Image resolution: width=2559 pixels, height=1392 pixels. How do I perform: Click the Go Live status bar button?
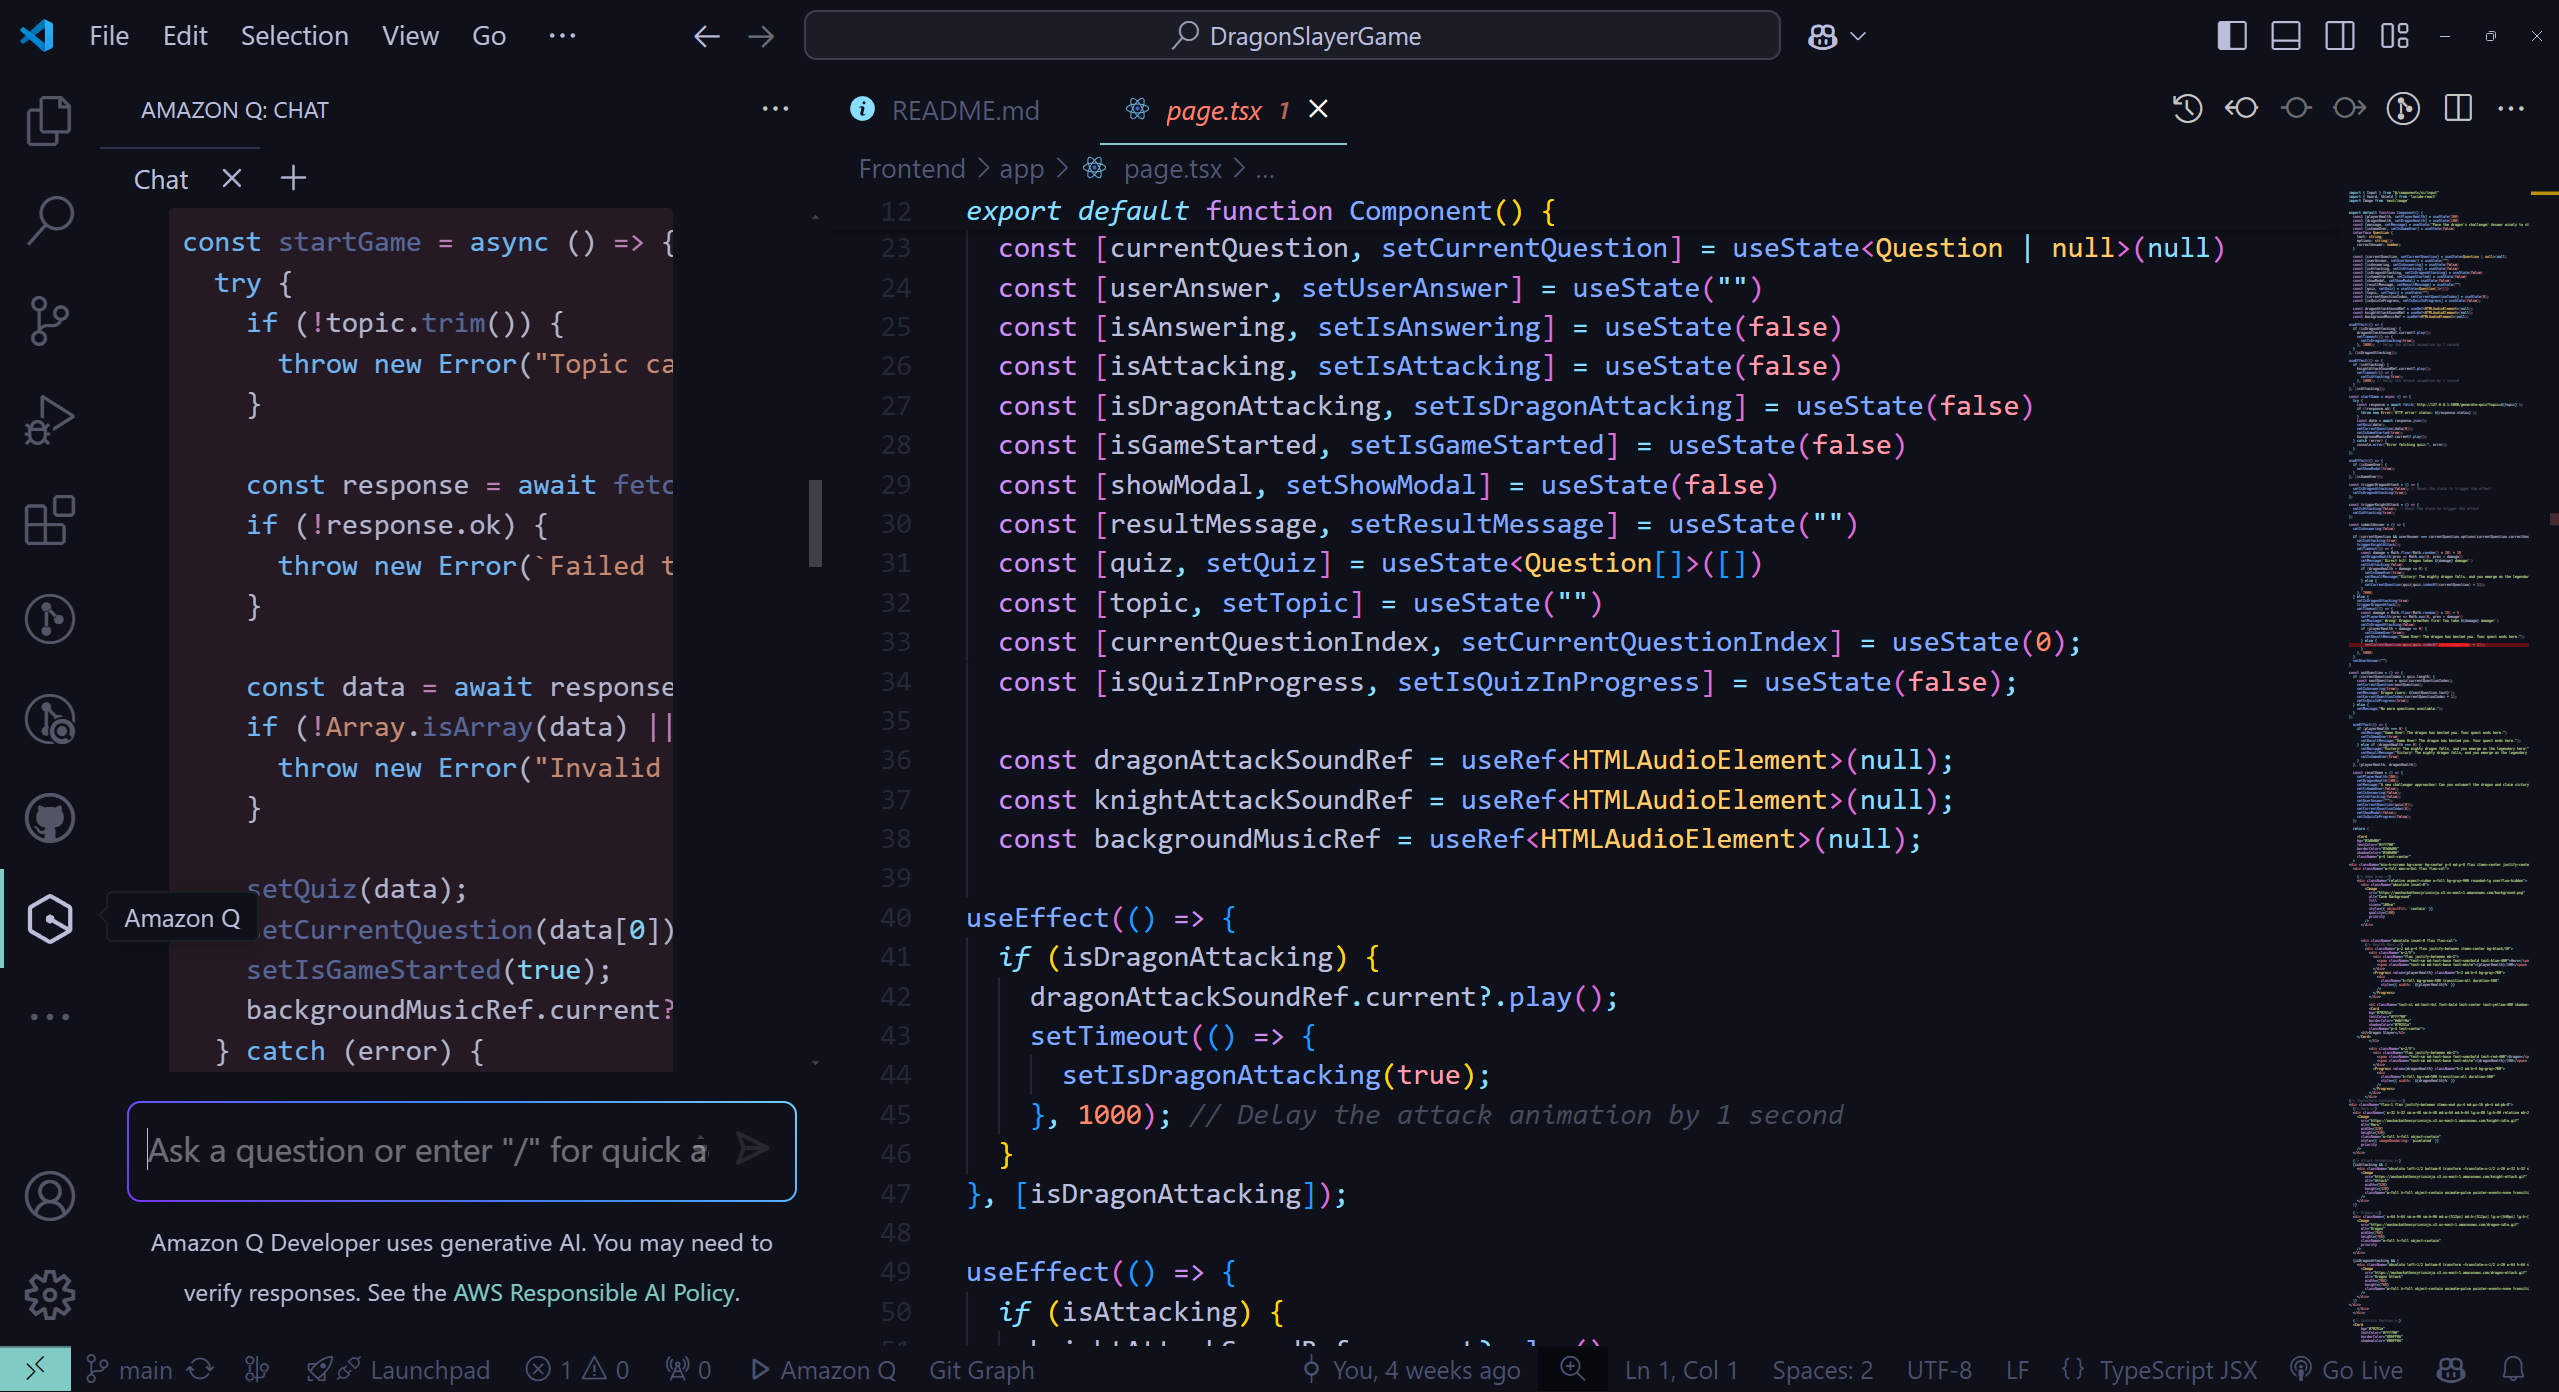click(x=2346, y=1369)
